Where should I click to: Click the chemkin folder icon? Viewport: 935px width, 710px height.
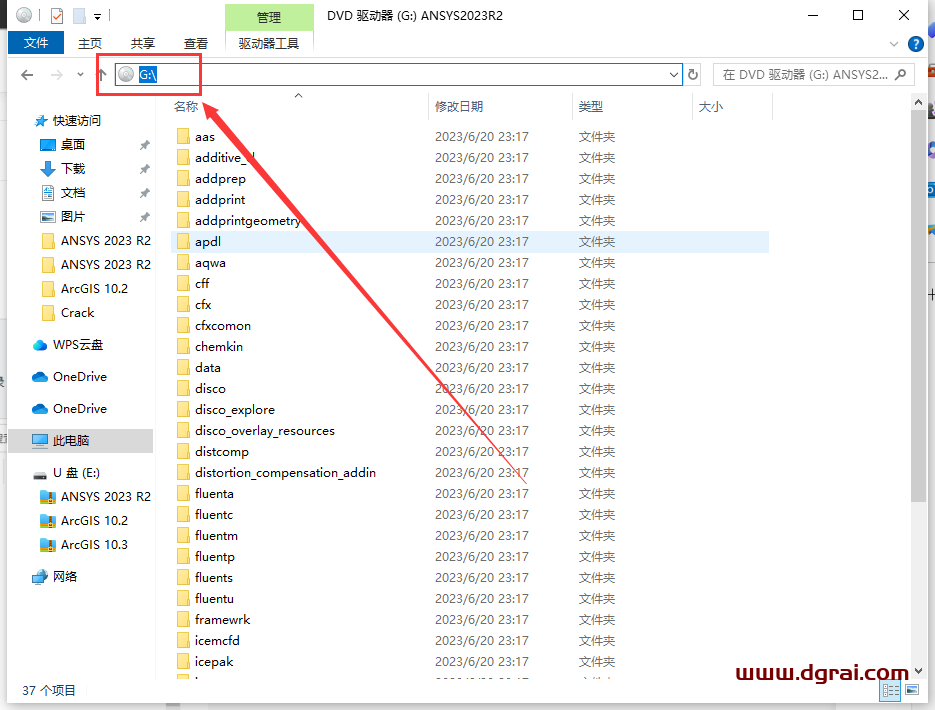click(183, 346)
